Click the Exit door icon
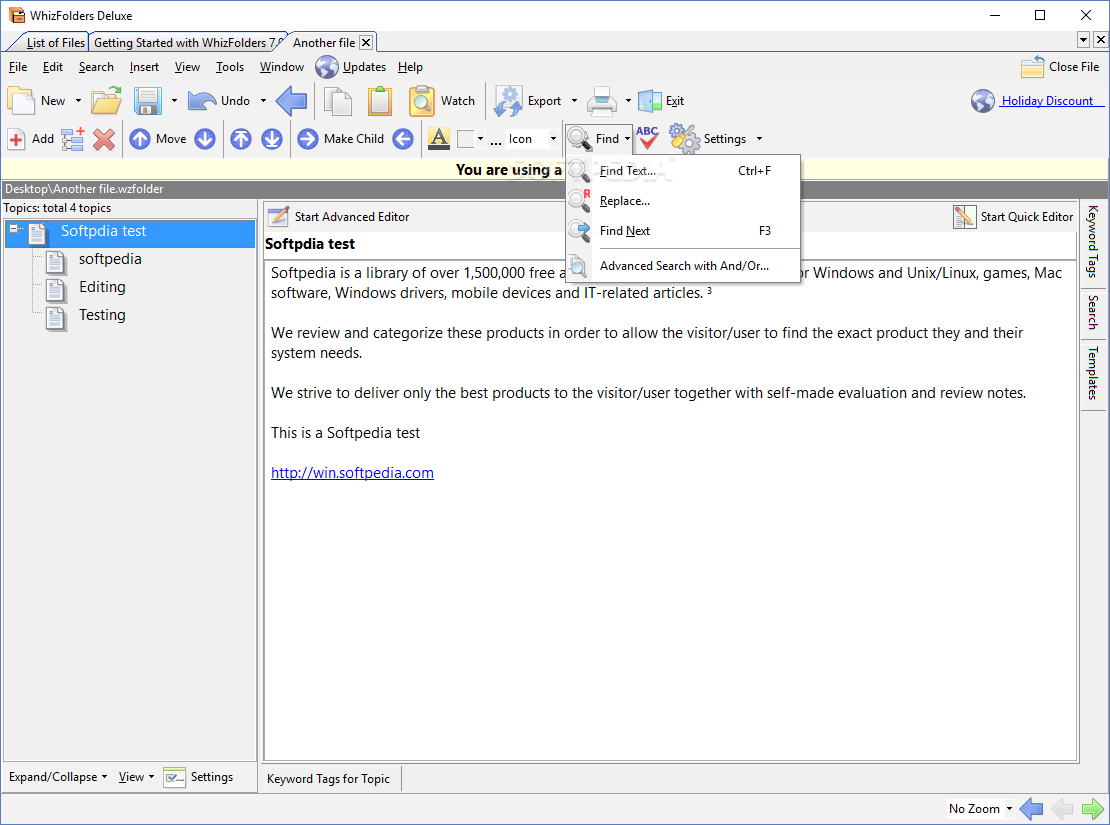This screenshot has width=1110, height=825. (649, 101)
